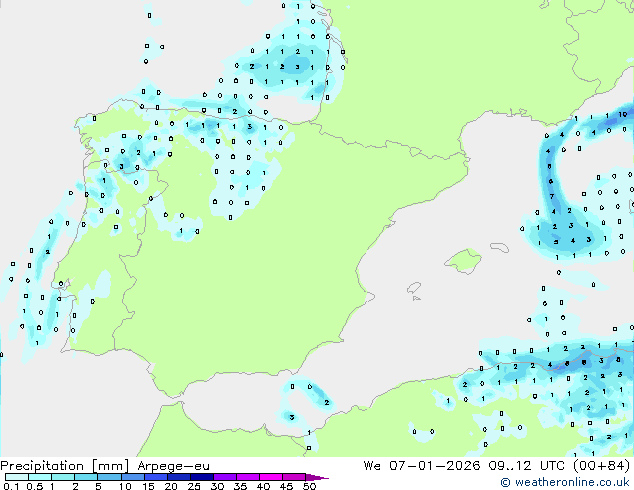
Task: Pick the 45–50 mm legend color swatch
Action: [294, 477]
